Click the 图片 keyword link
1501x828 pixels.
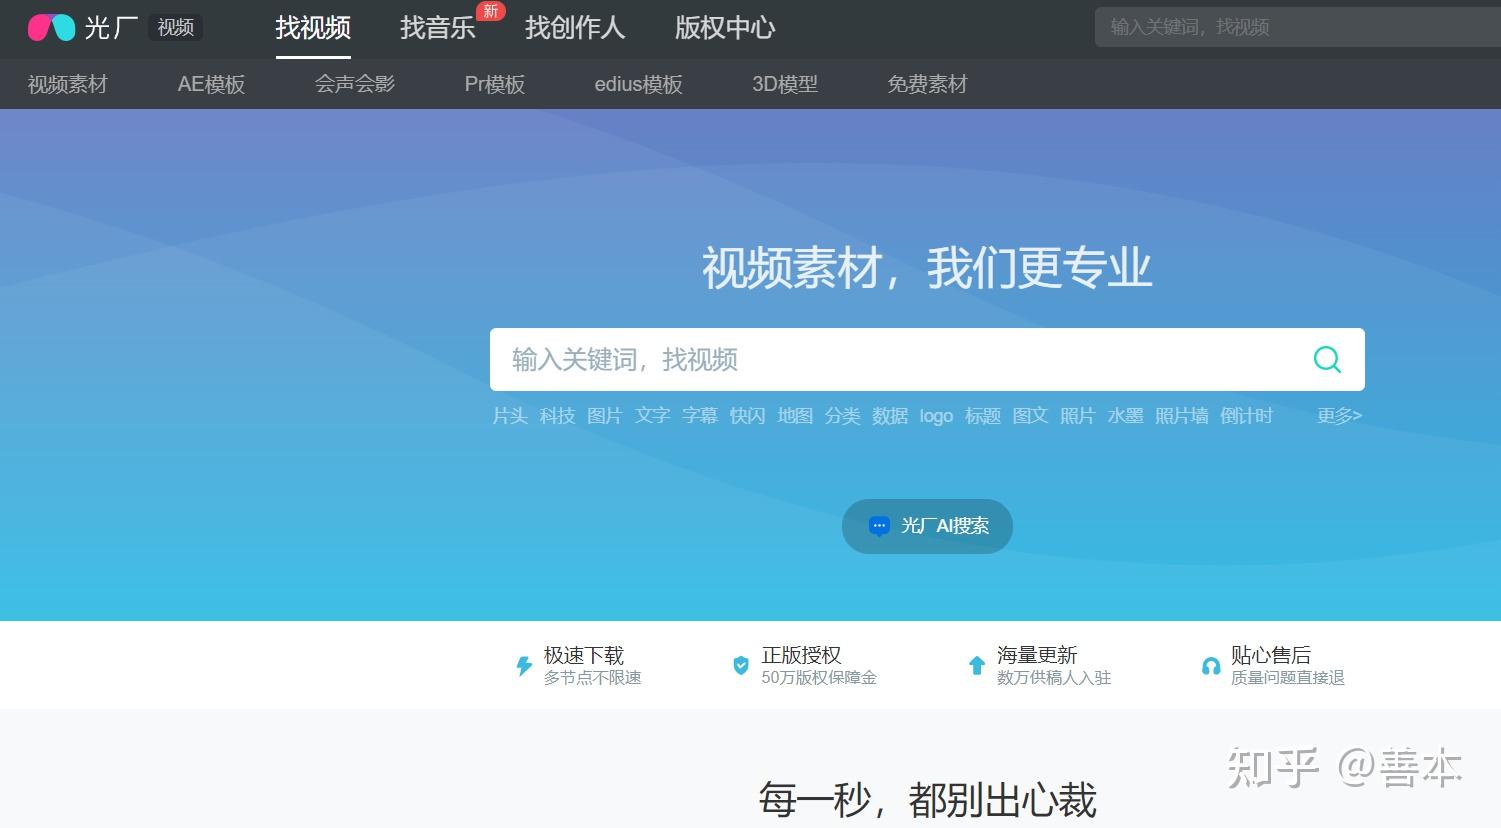tap(604, 415)
